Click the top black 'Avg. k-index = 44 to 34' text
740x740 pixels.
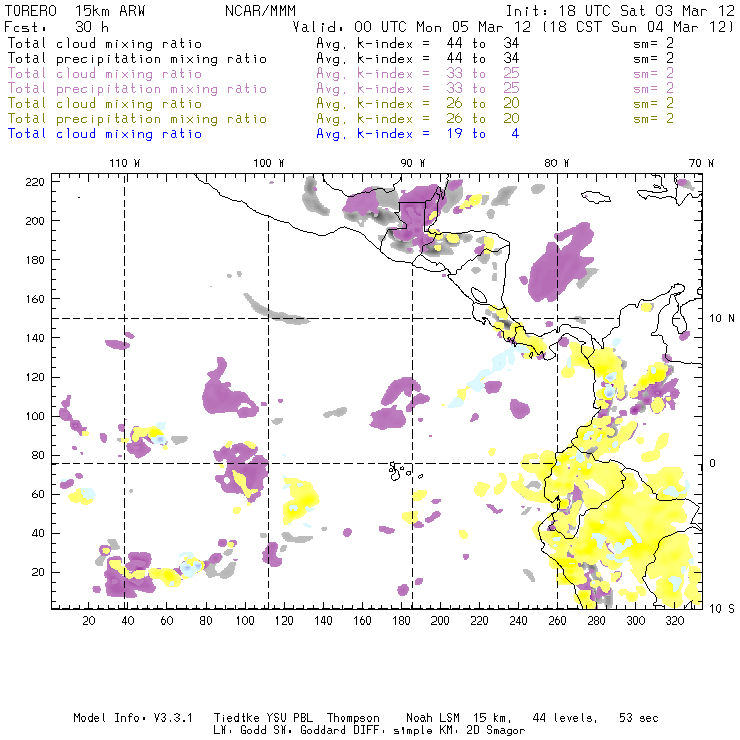tap(418, 43)
